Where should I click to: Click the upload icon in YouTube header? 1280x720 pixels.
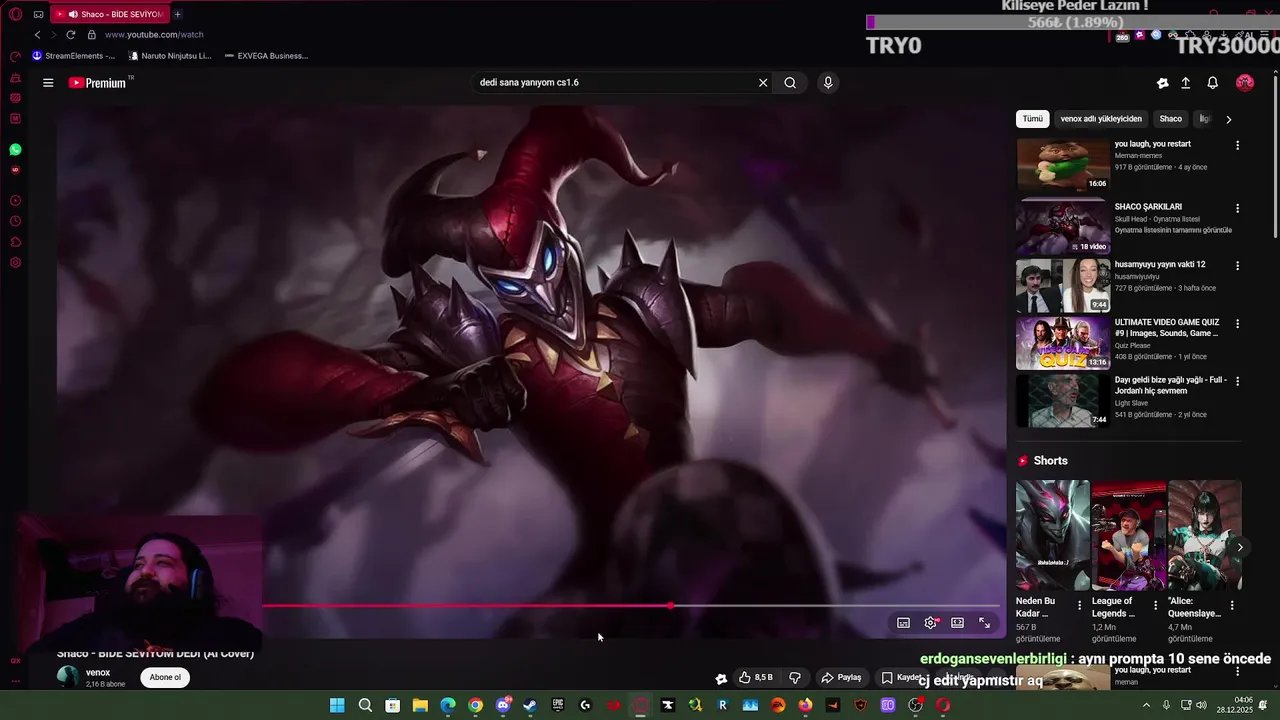[1186, 83]
